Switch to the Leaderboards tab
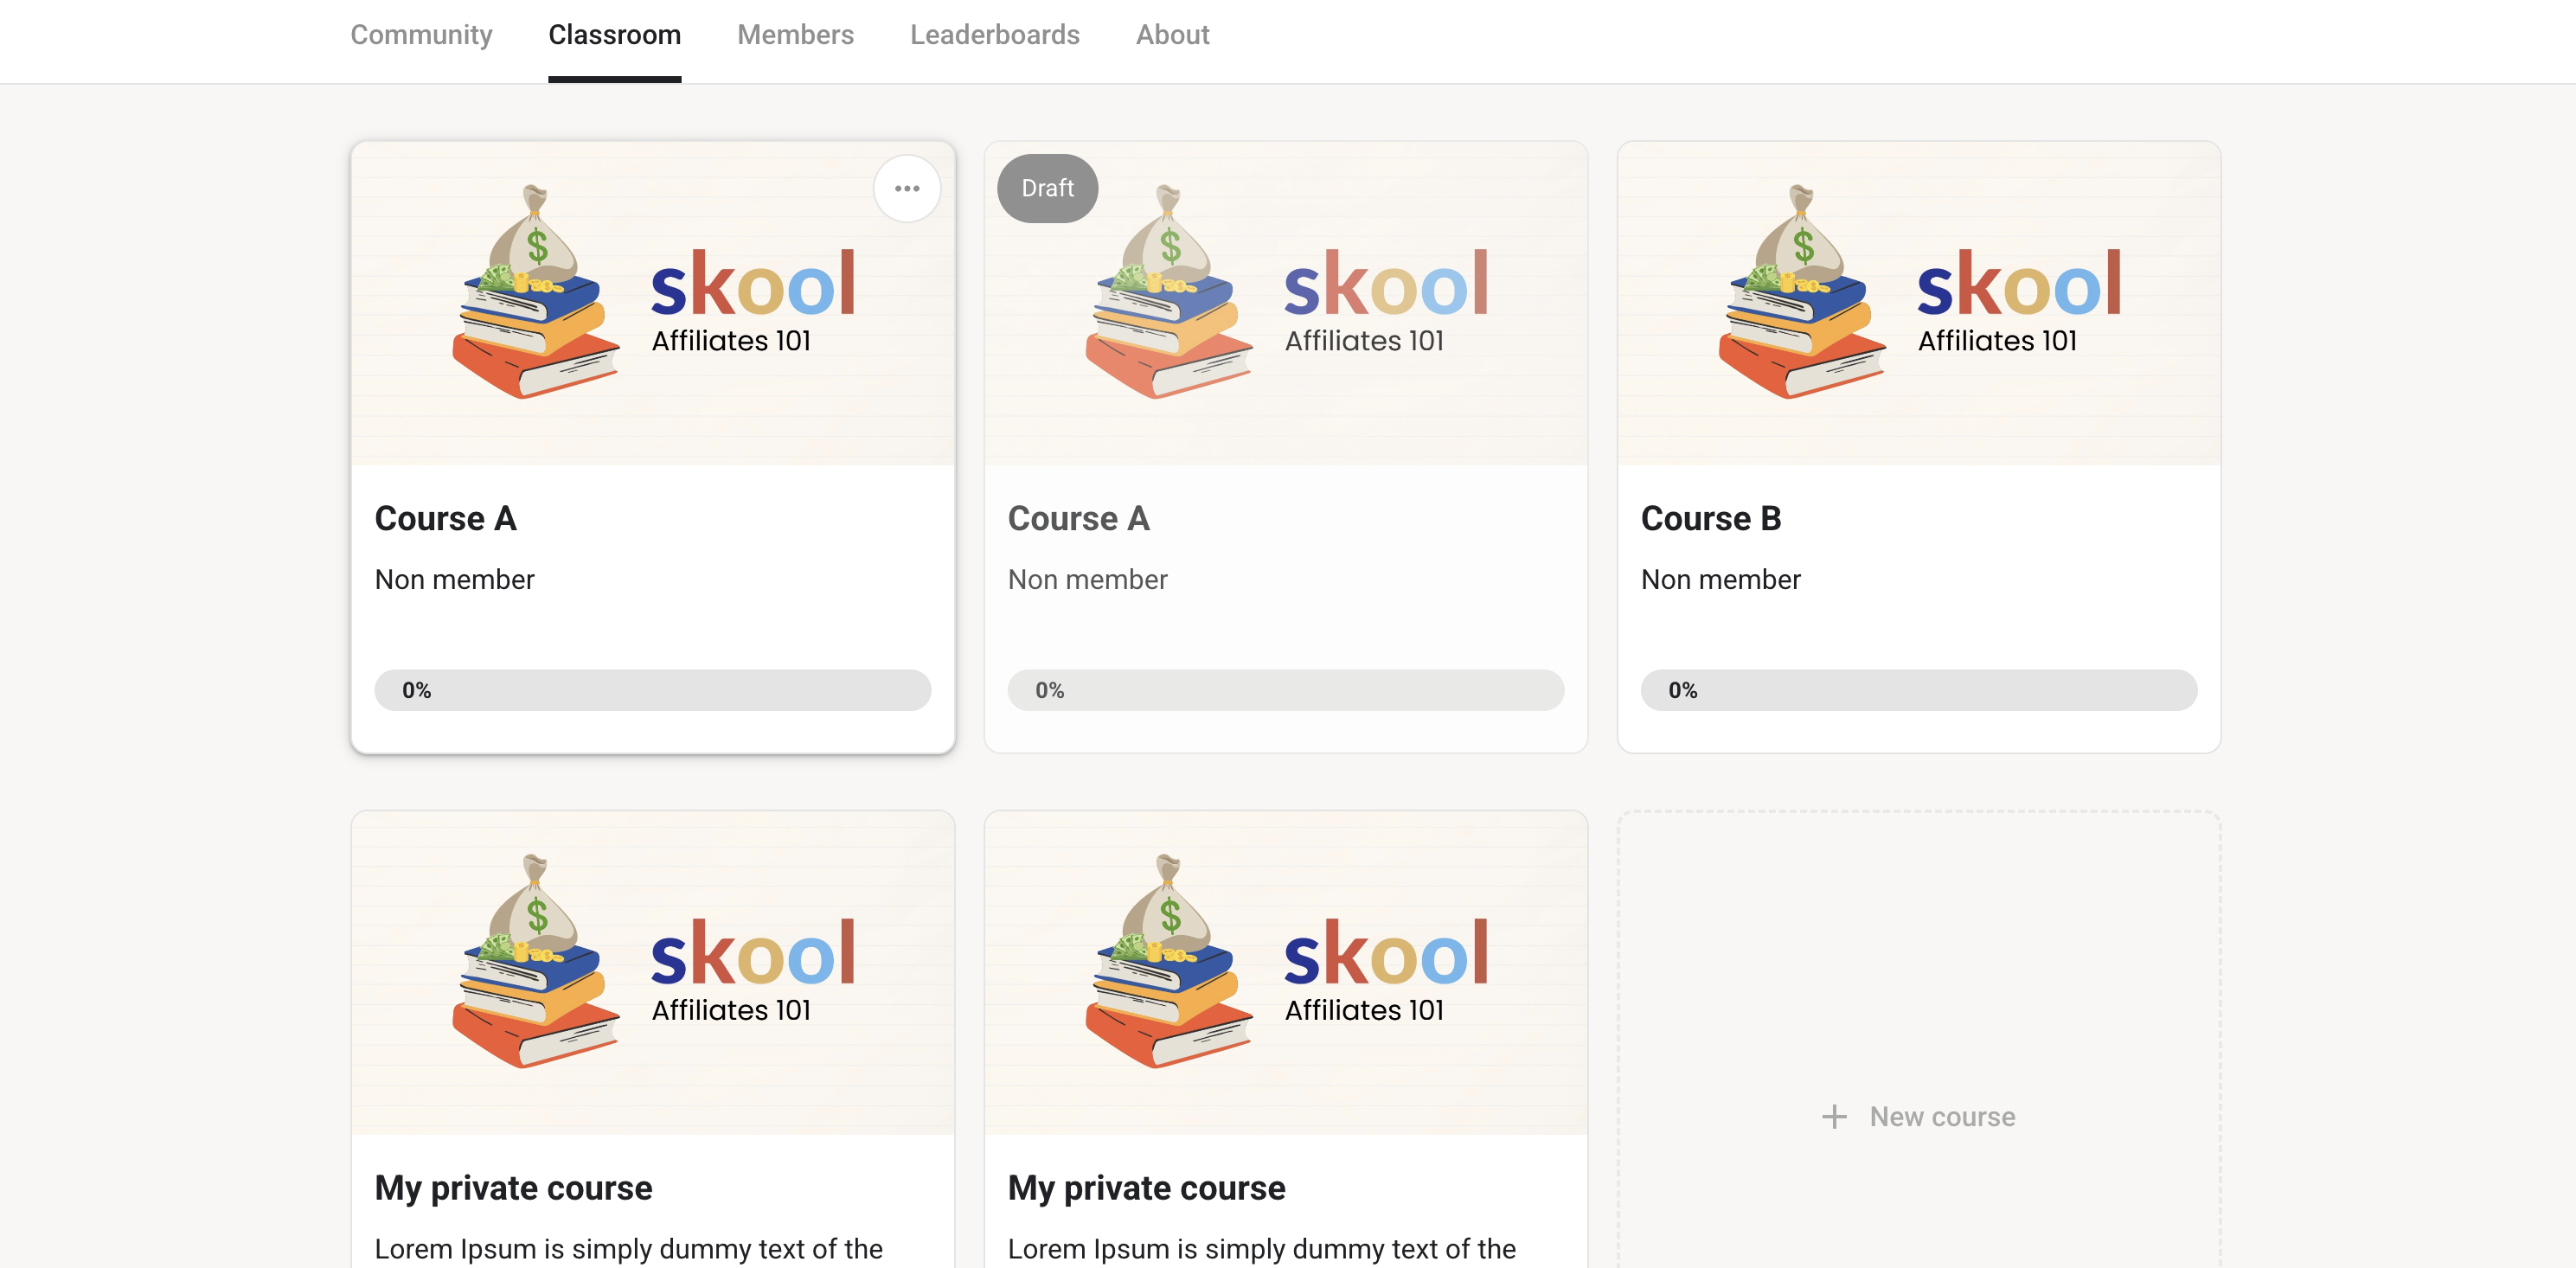The height and width of the screenshot is (1268, 2576). pos(994,35)
